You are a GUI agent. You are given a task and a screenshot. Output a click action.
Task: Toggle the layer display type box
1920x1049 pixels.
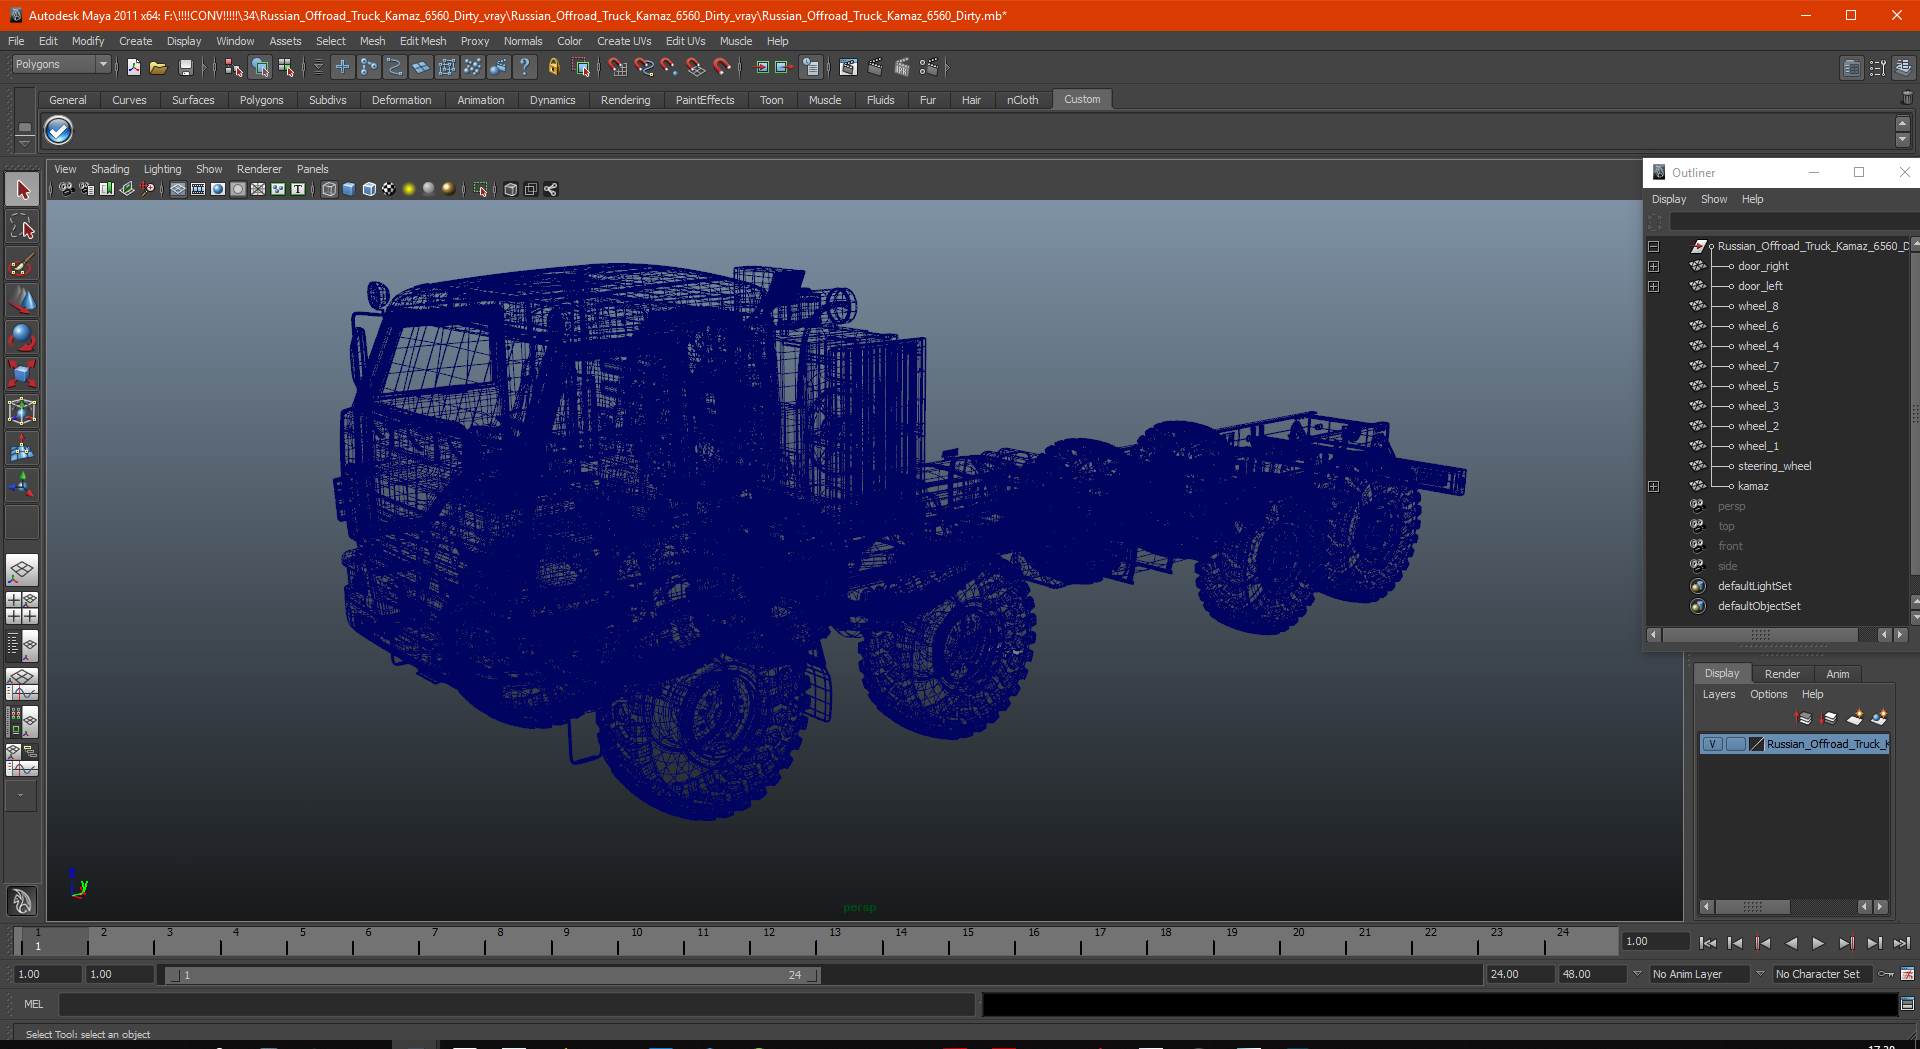pos(1736,744)
